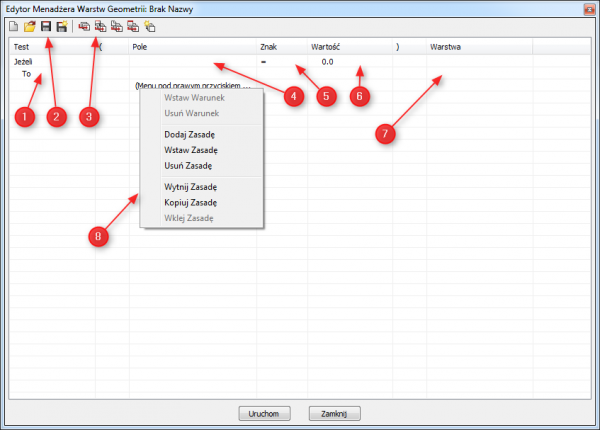Click the third rule icon after the separator

[116, 27]
